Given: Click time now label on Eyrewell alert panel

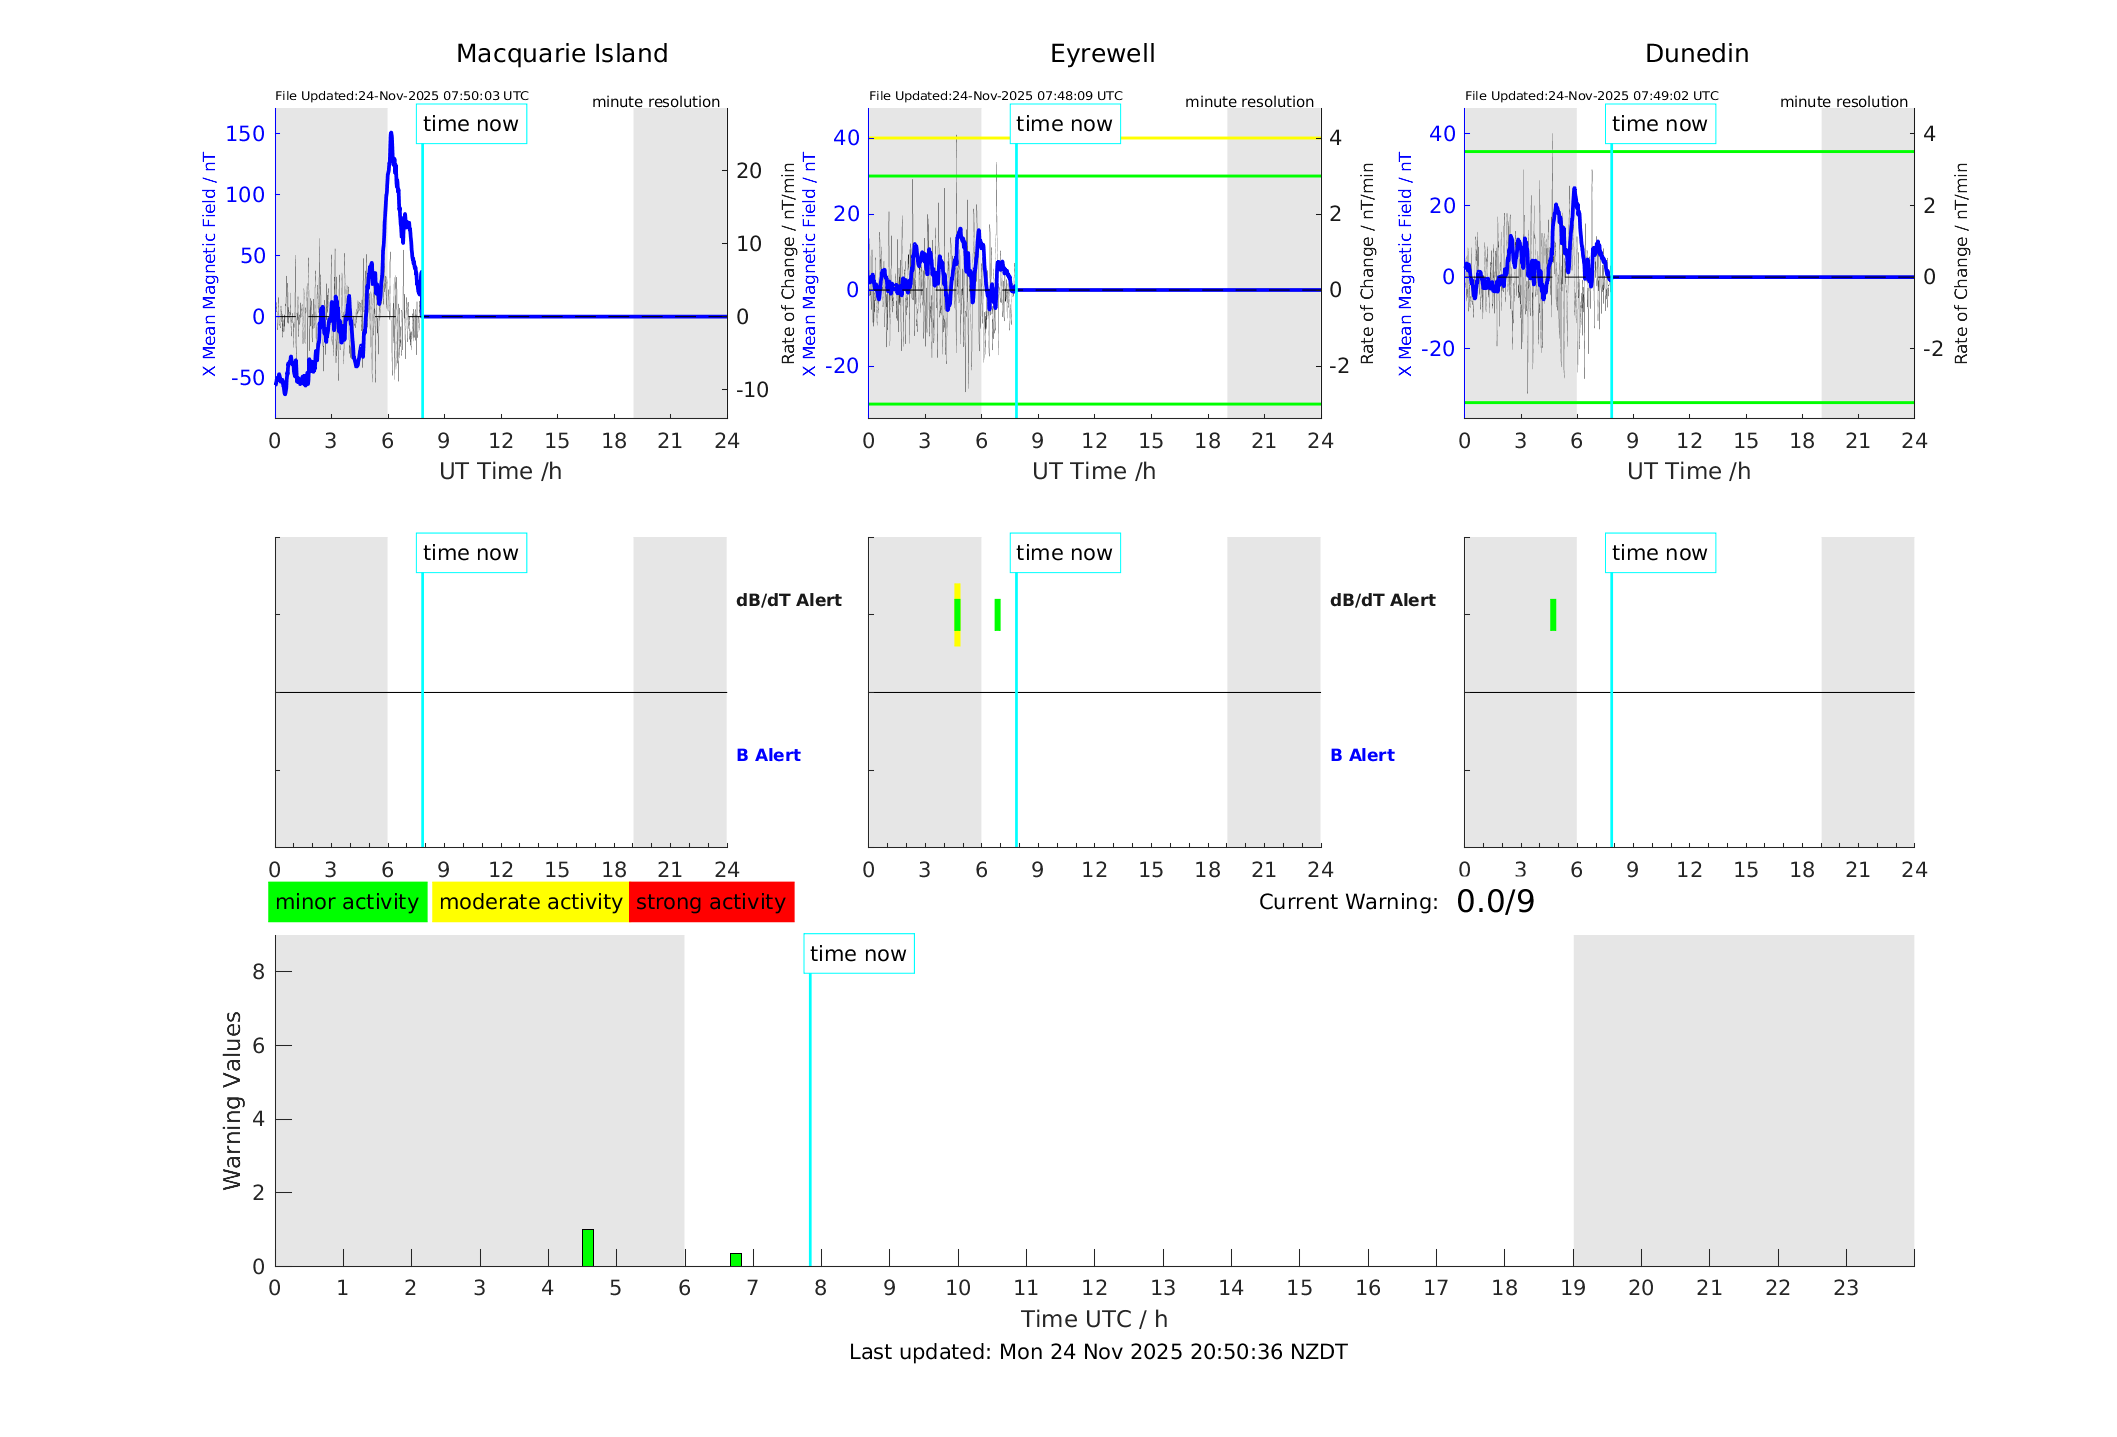Looking at the screenshot, I should click(1064, 553).
